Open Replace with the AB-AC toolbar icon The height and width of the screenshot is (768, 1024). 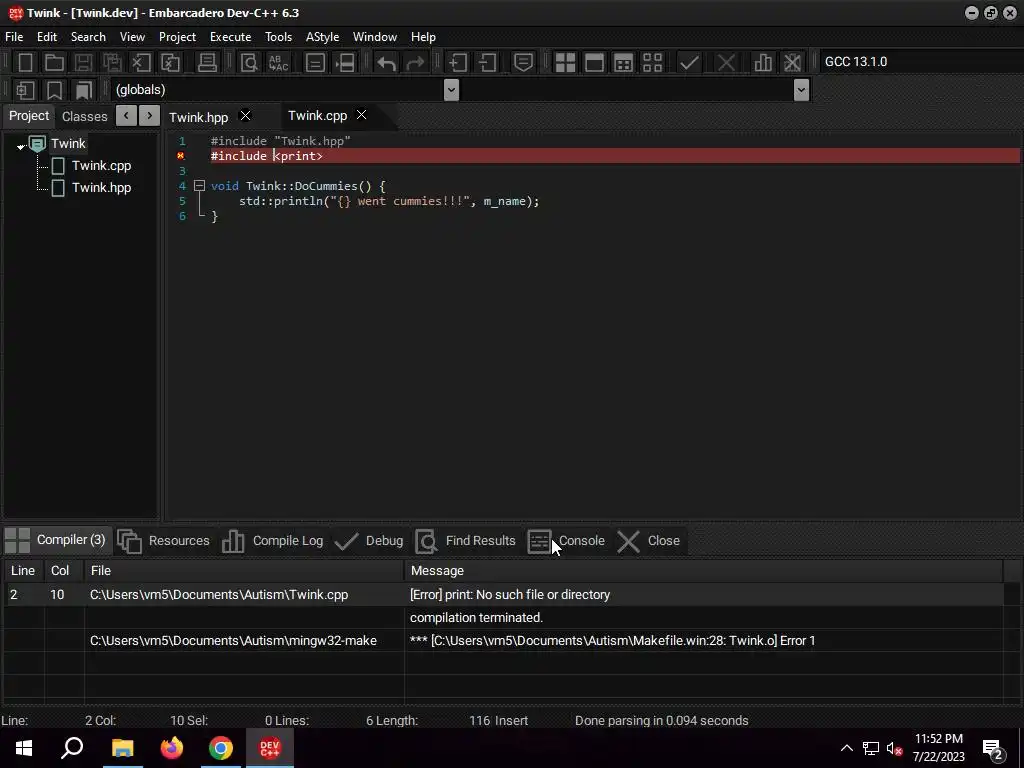278,62
